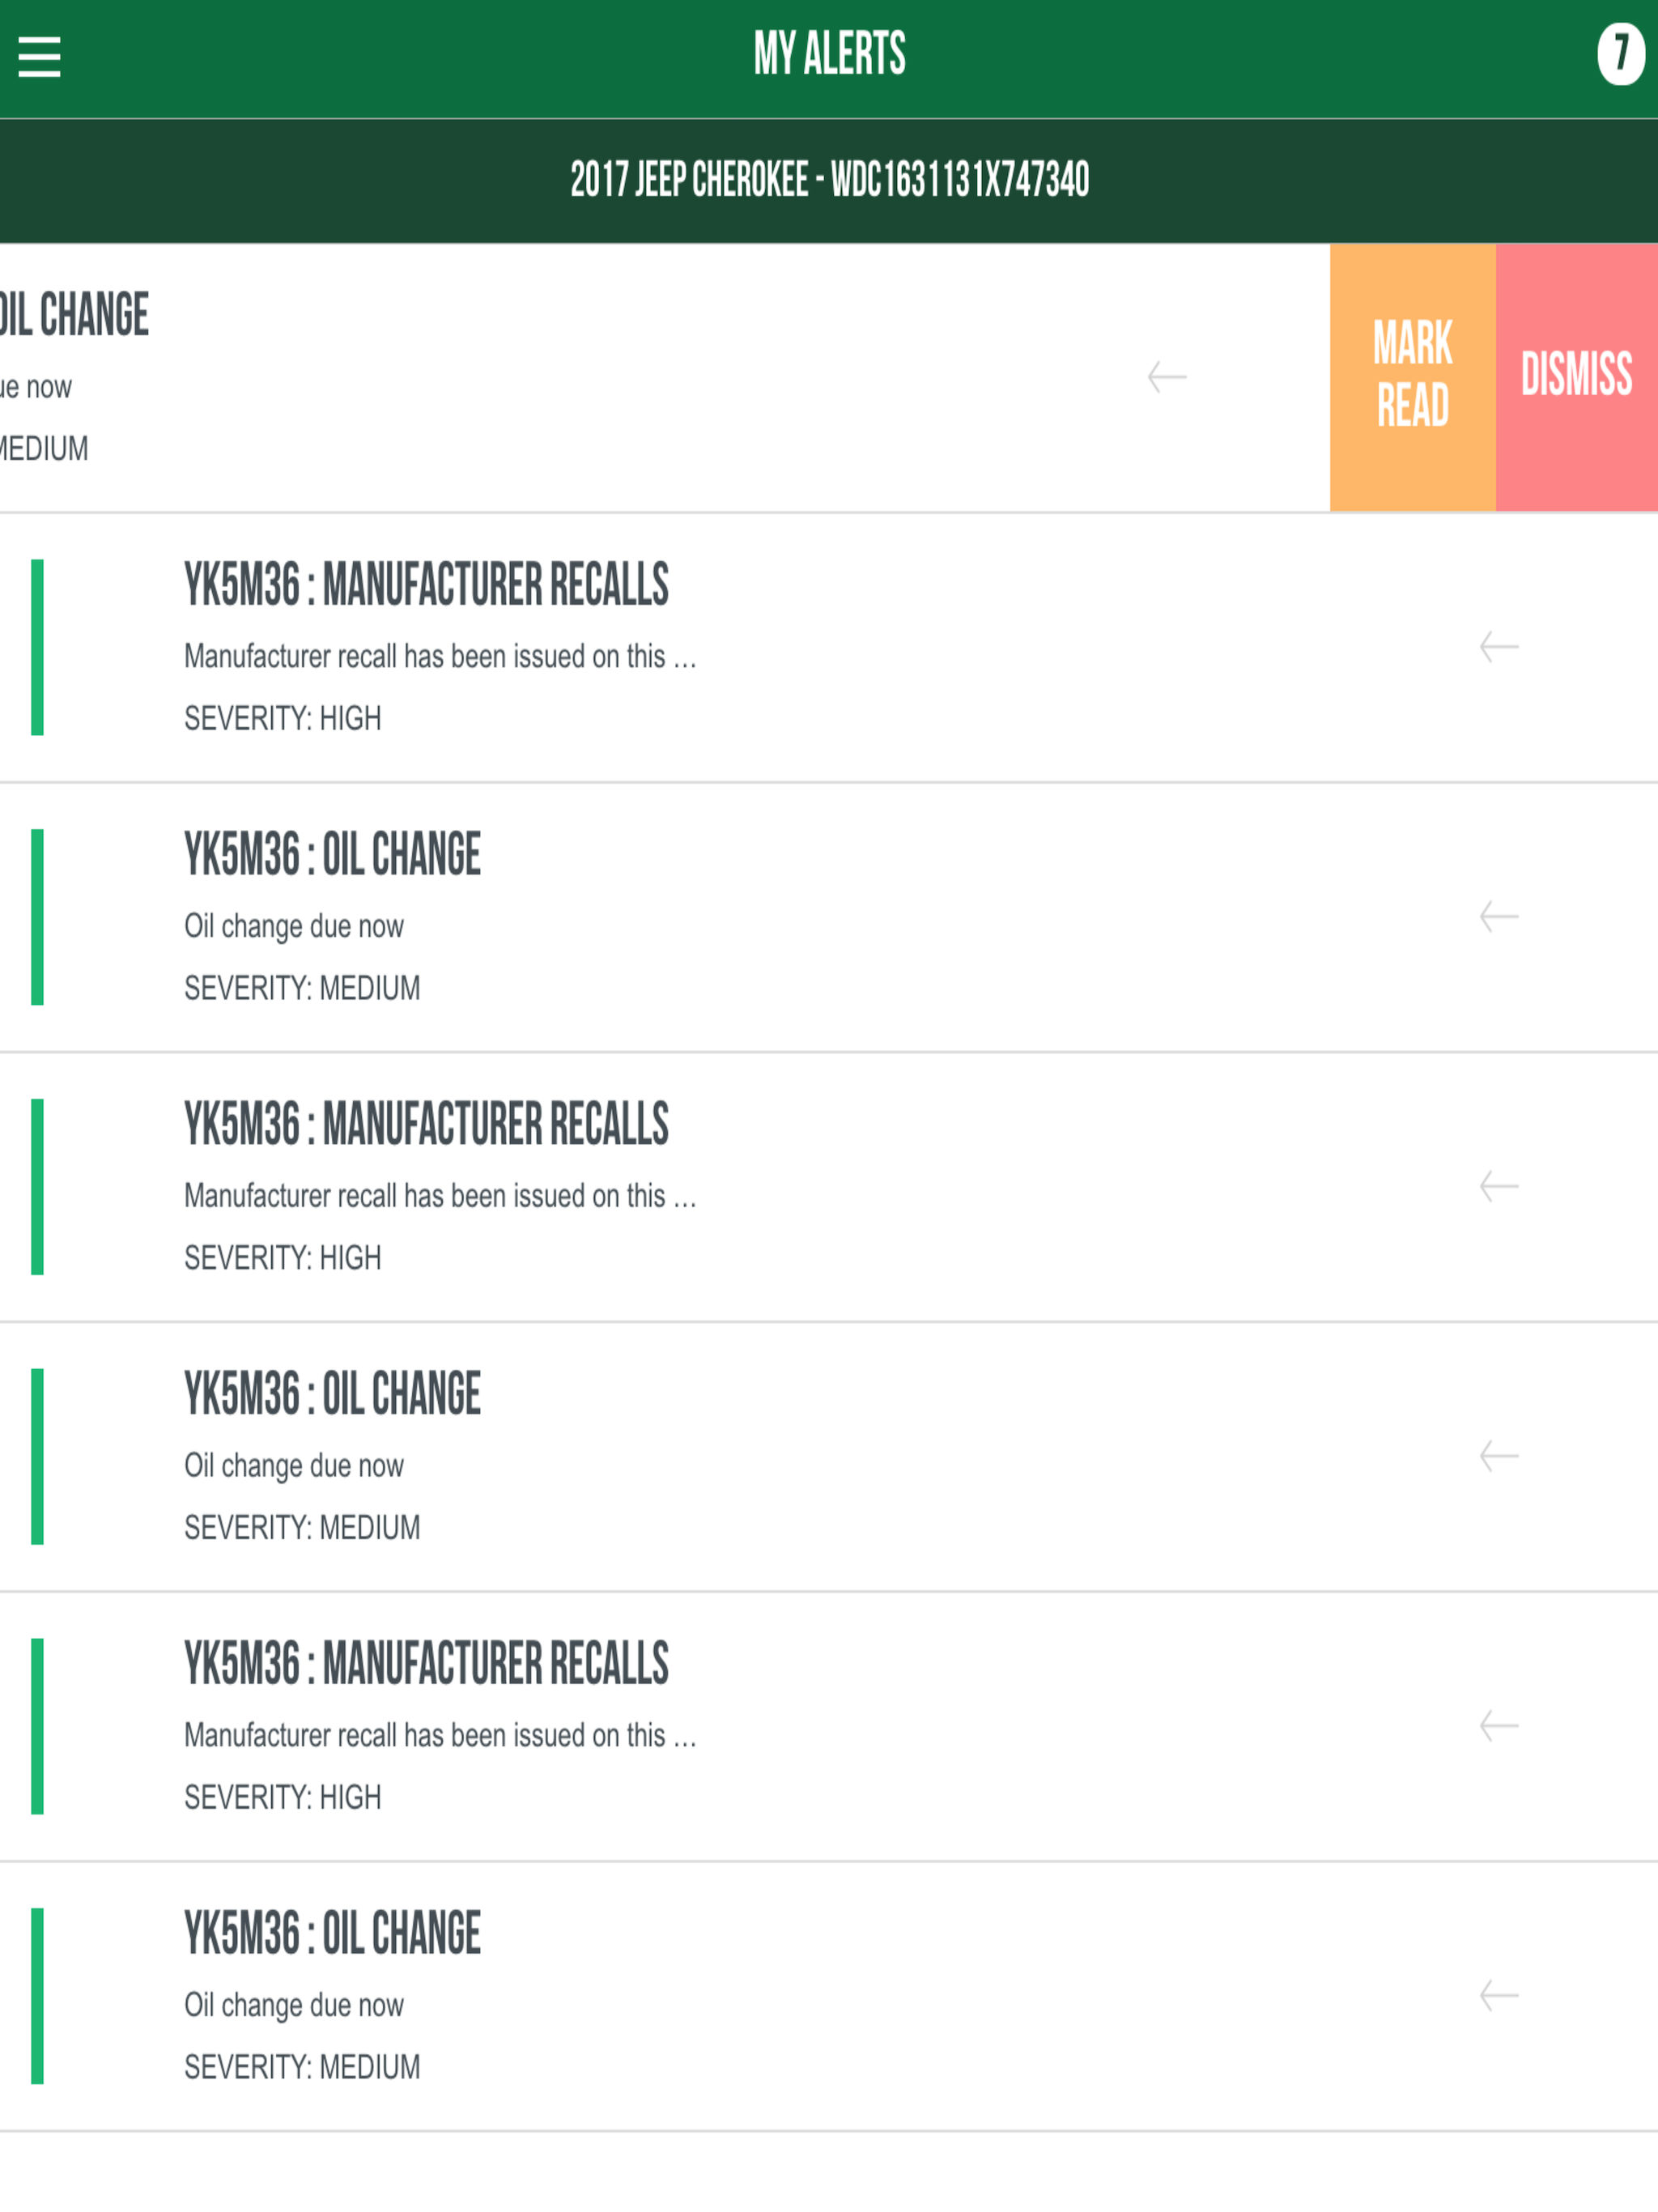Screen dimensions: 1658x2212
Task: Click the second recall alert's description text
Action: pos(440,1196)
